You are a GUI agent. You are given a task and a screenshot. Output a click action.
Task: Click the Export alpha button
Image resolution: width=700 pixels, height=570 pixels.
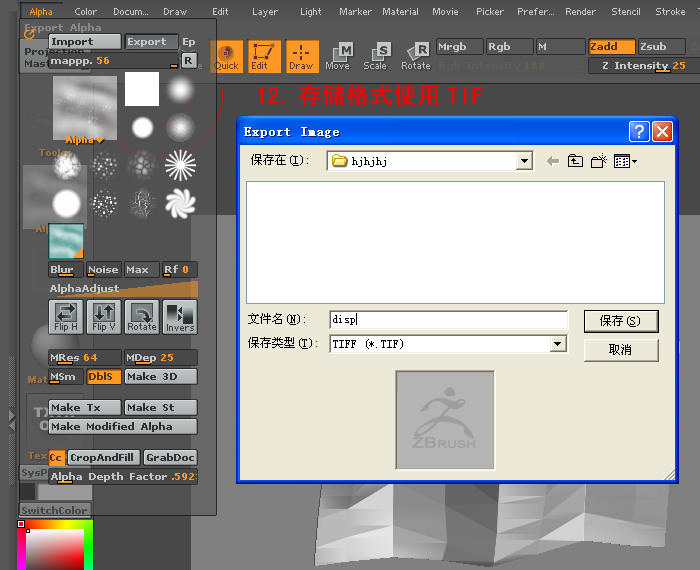pos(151,42)
